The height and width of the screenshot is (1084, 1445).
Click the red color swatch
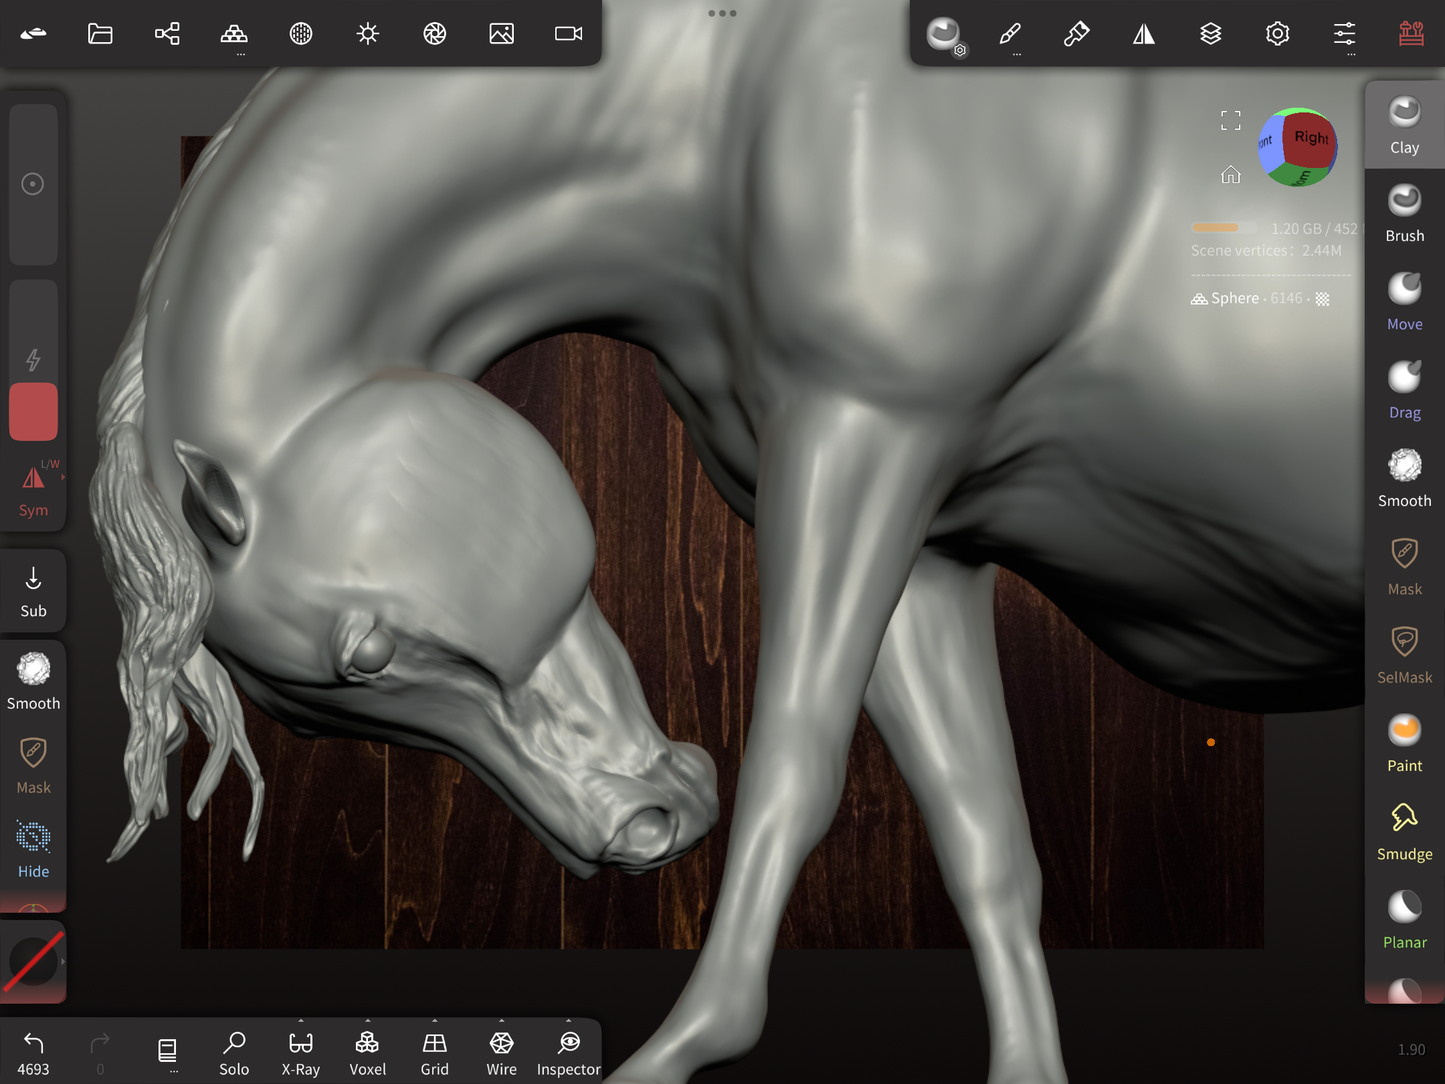pyautogui.click(x=33, y=411)
